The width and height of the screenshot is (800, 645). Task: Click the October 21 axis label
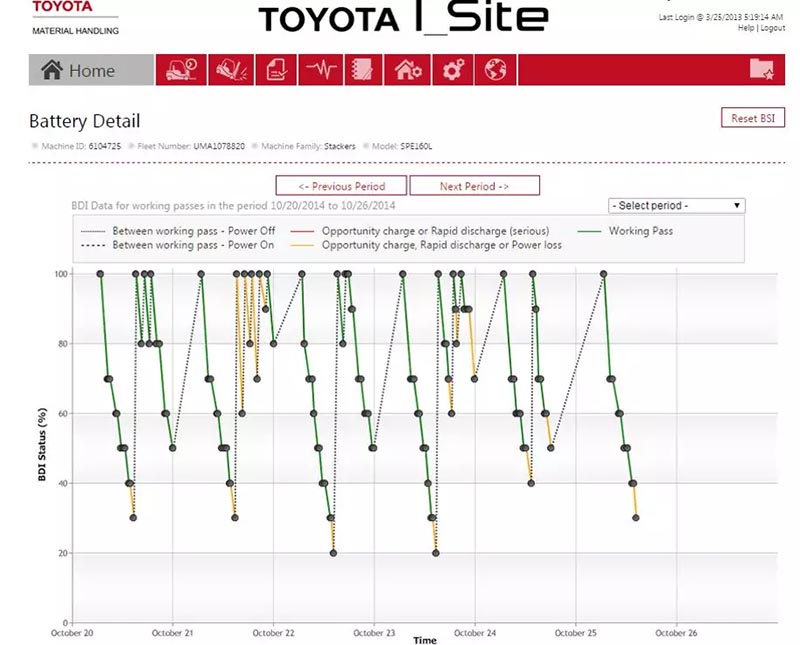click(172, 633)
